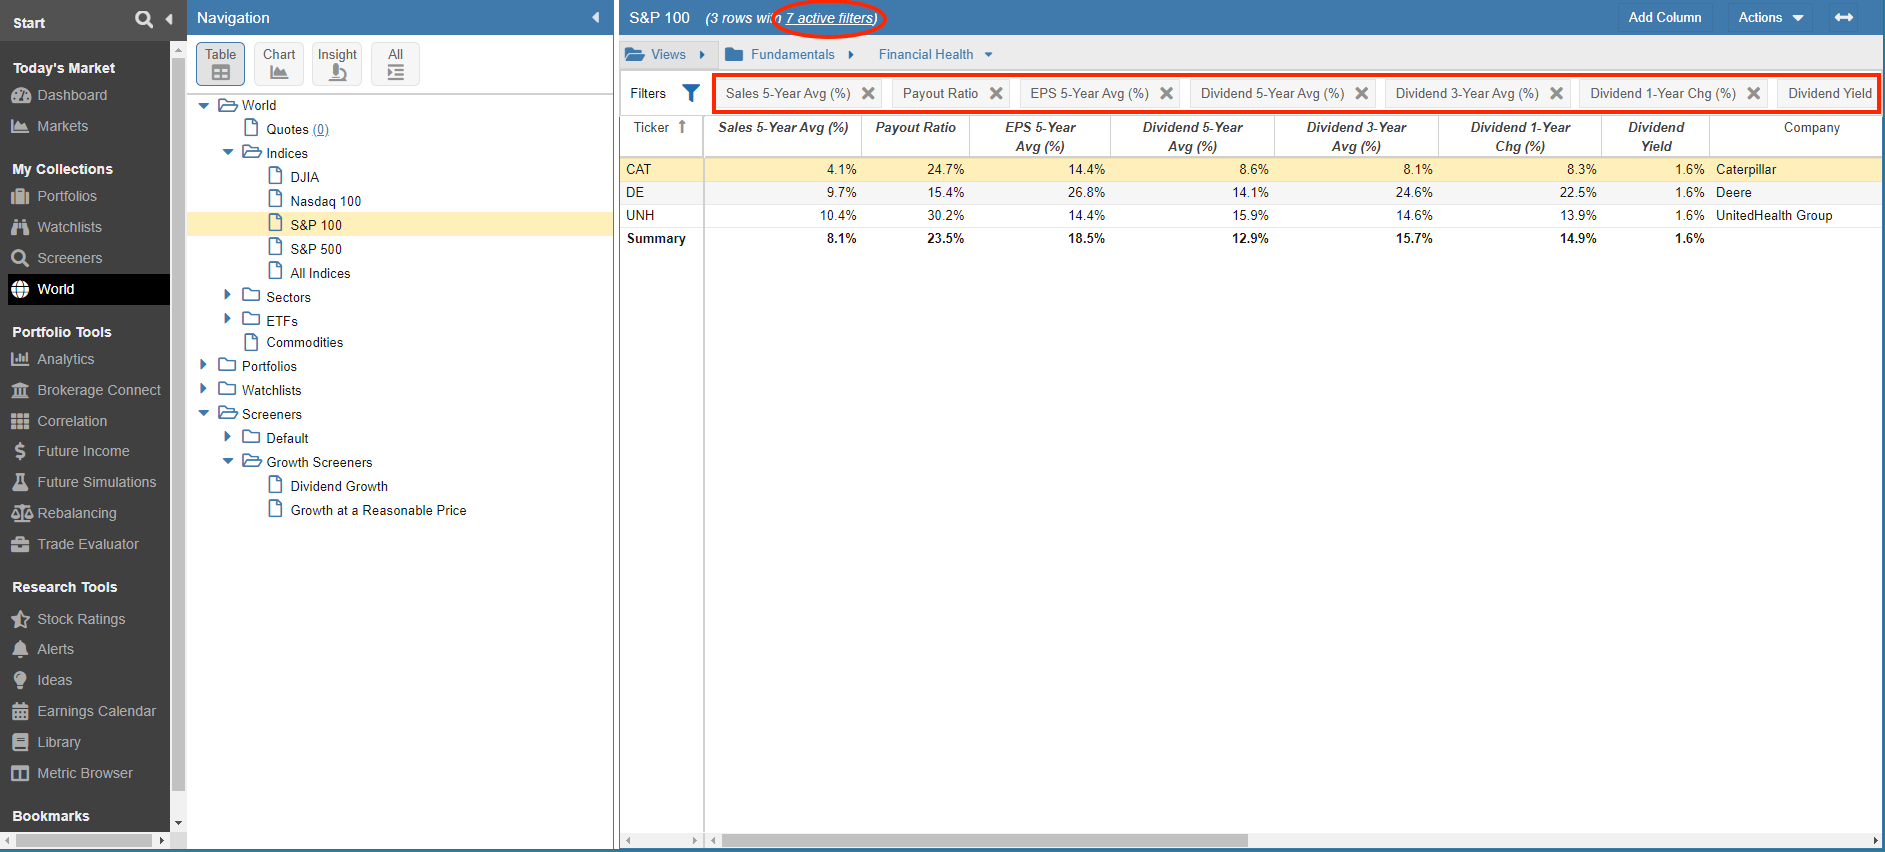Select Nasdaq 100 index
Screen dimensions: 1885x852
(x=325, y=201)
